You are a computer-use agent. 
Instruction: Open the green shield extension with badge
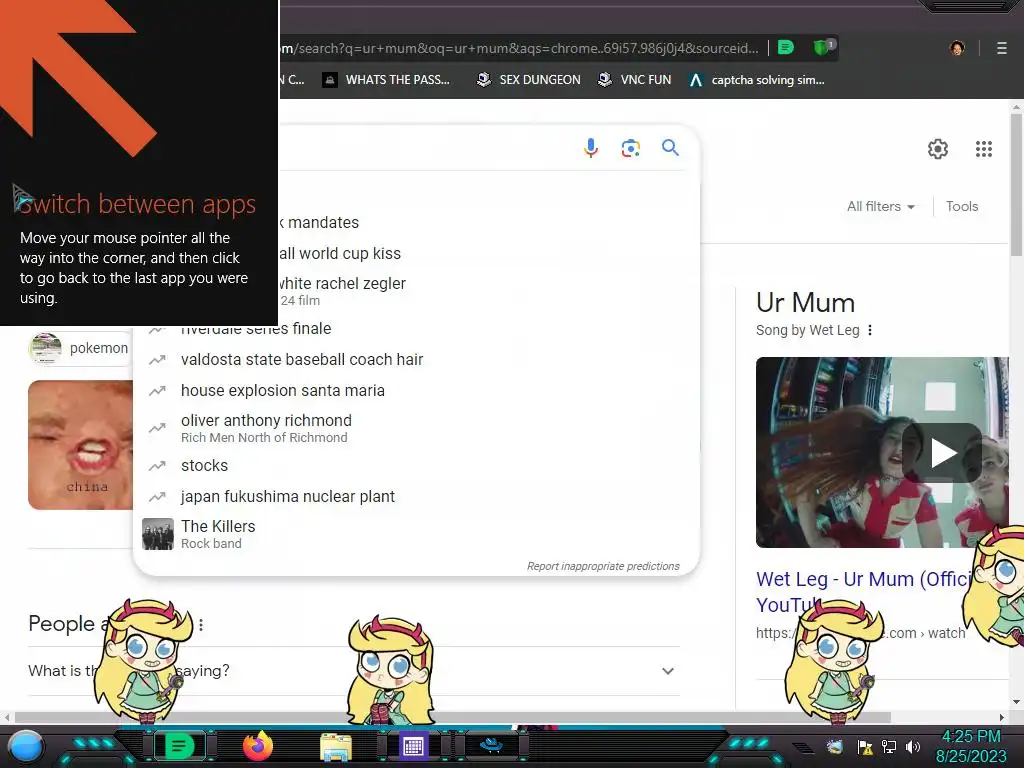(823, 47)
